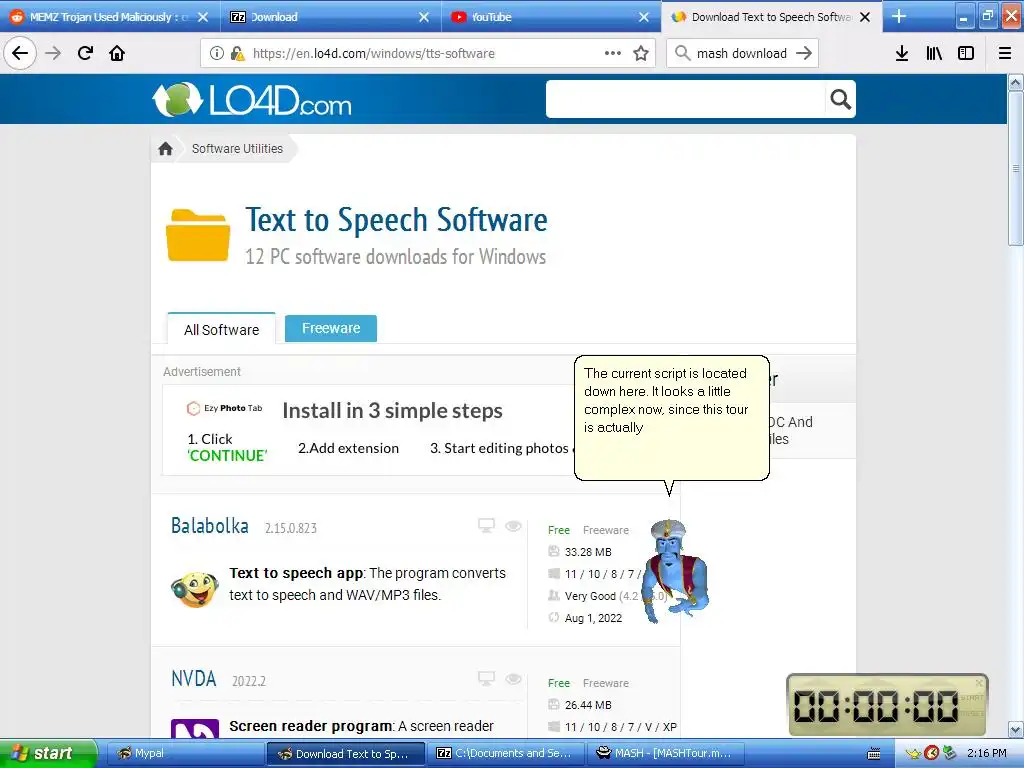Click the keyboard icon in the taskbar
Viewport: 1024px width, 768px height.
click(874, 754)
